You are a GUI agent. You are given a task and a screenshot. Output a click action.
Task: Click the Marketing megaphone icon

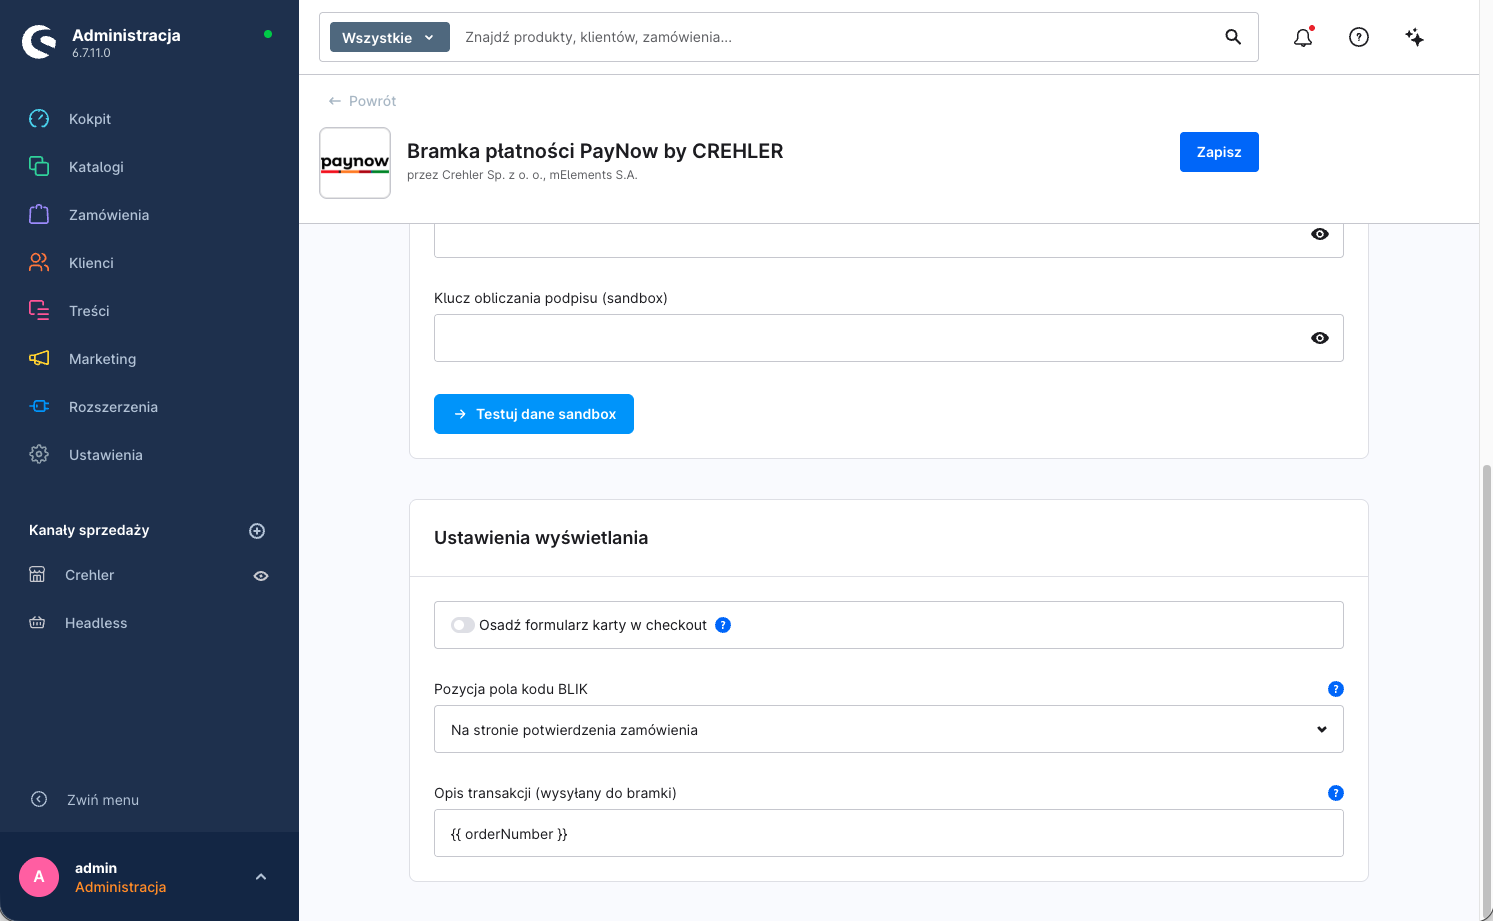tap(39, 359)
